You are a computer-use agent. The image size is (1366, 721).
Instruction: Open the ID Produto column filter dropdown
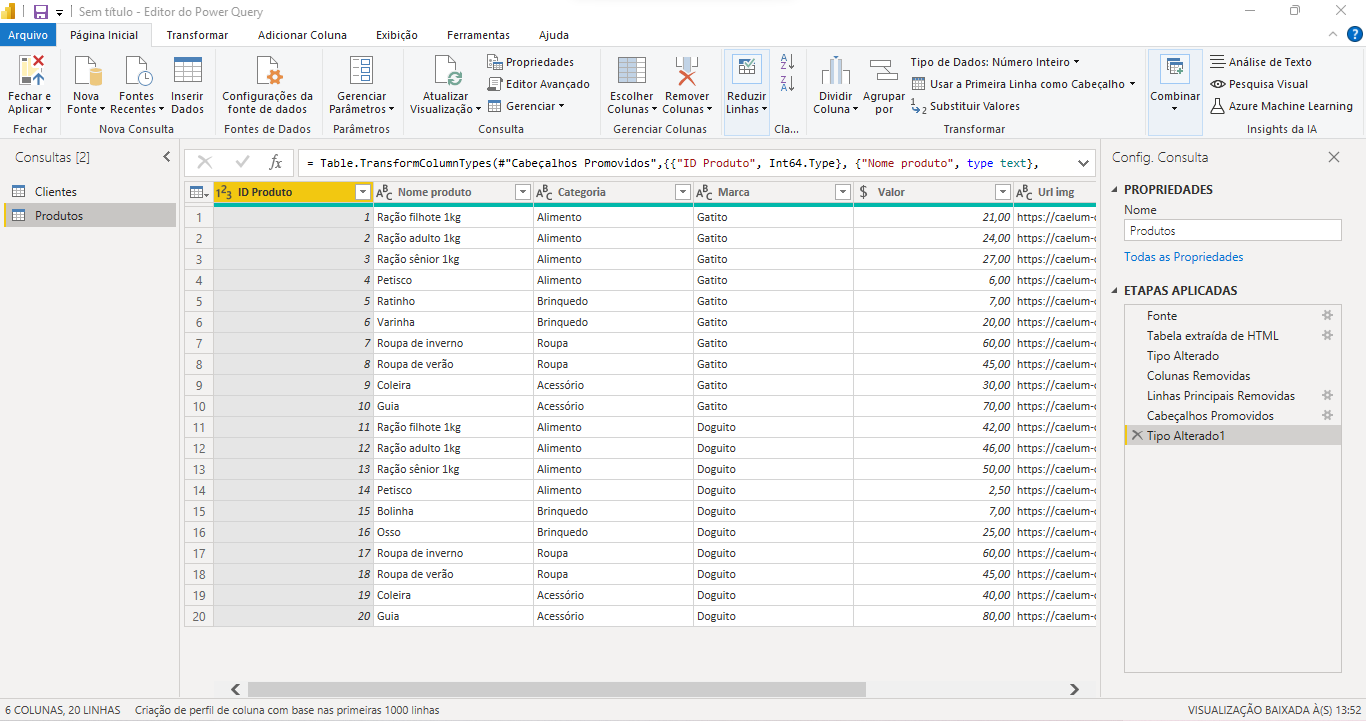point(362,192)
